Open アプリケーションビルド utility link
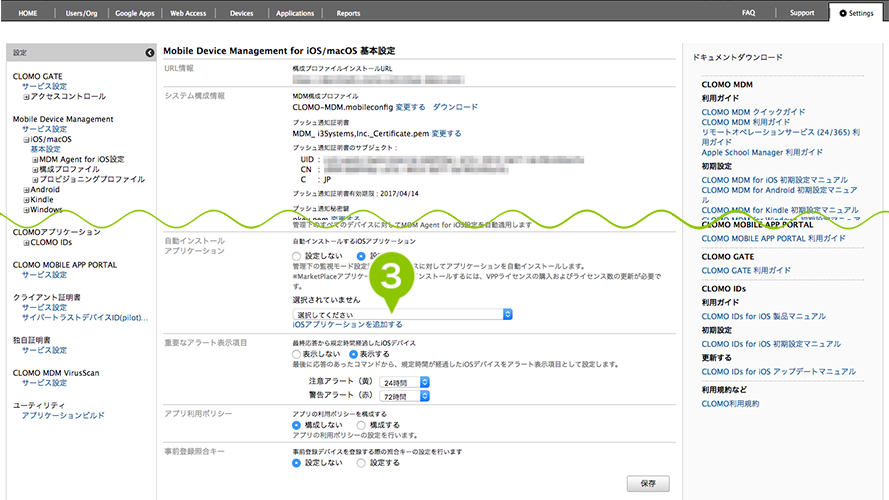This screenshot has height=500, width=889. (x=63, y=416)
